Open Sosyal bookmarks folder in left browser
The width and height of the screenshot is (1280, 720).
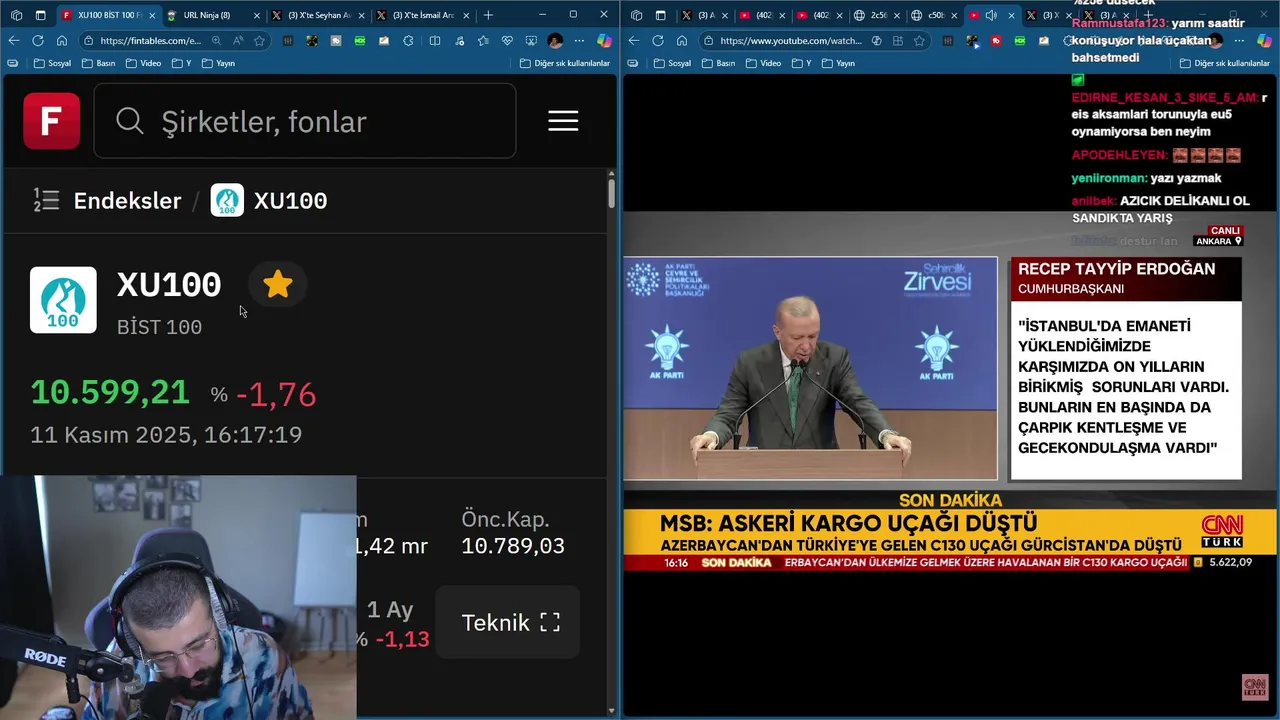(52, 63)
